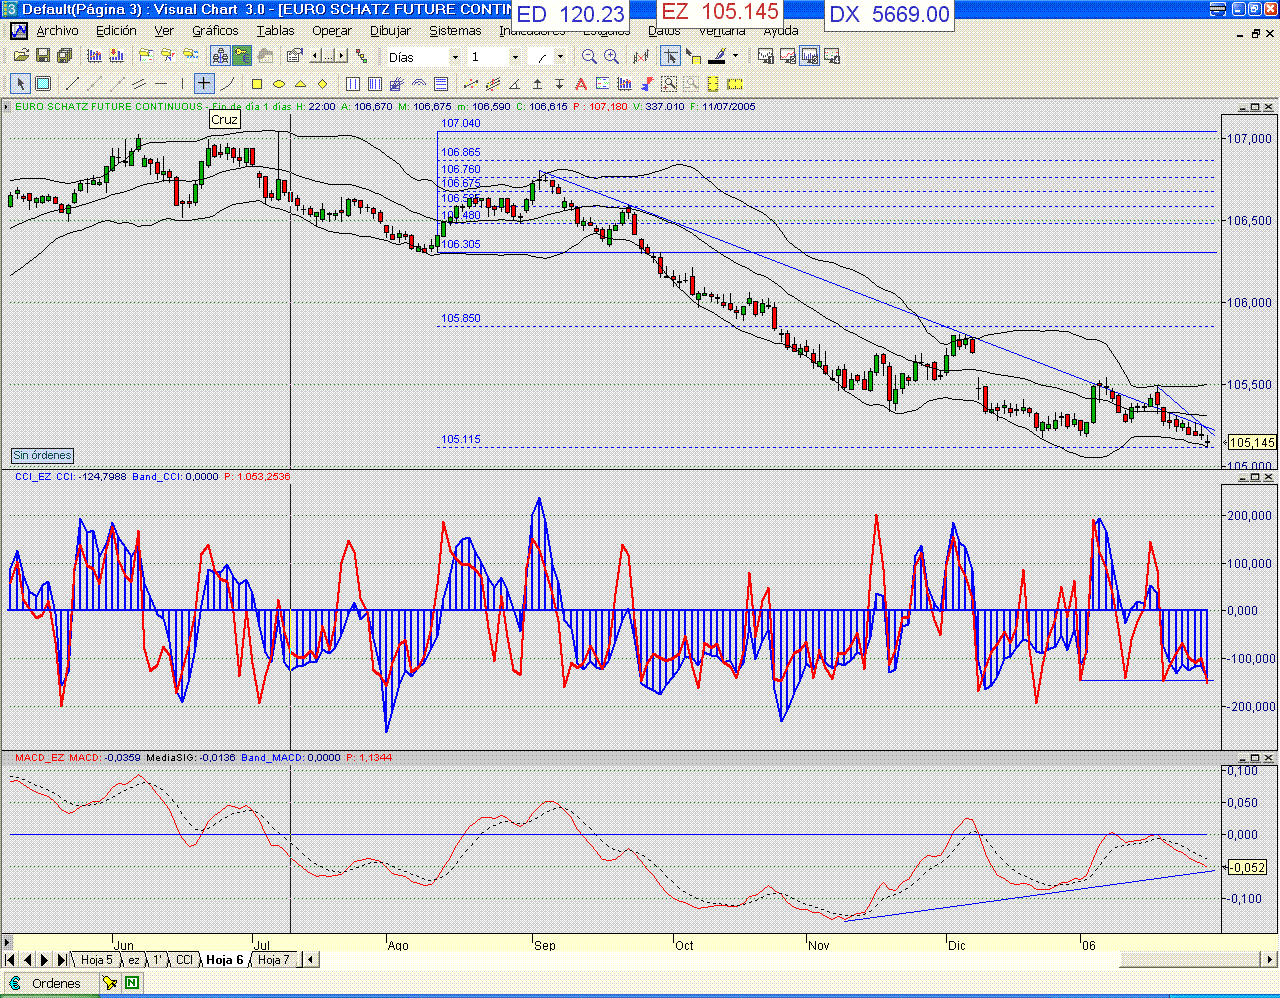
Task: Click the 107.040 Fibonacci level label
Action: pyautogui.click(x=461, y=123)
